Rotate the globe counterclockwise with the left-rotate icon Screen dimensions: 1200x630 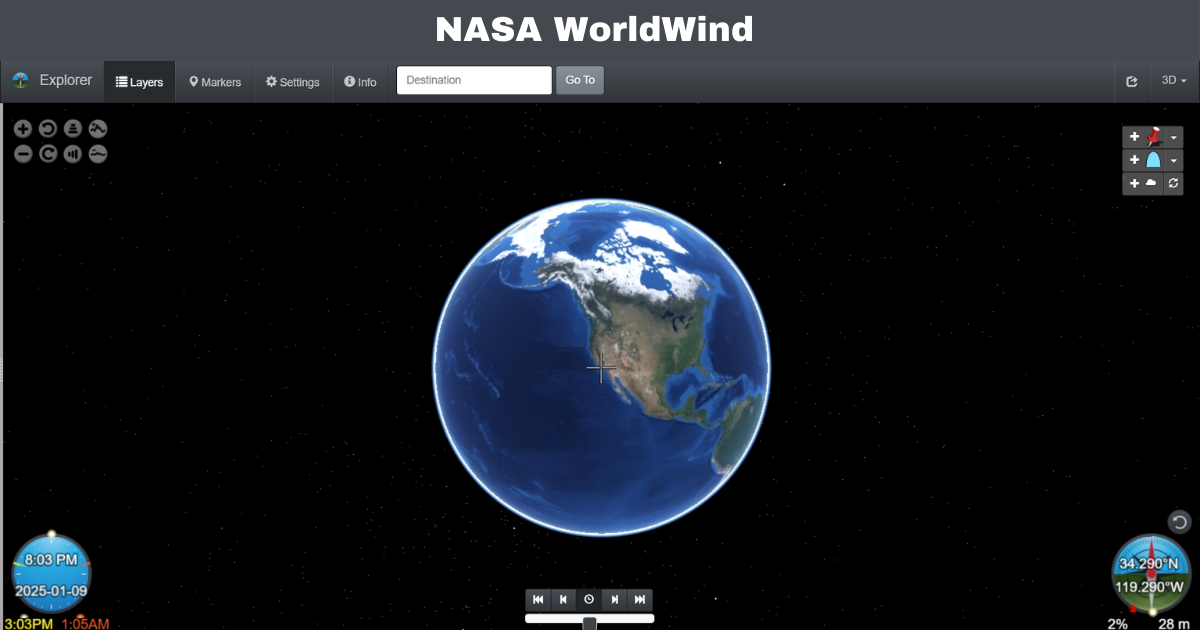point(48,128)
